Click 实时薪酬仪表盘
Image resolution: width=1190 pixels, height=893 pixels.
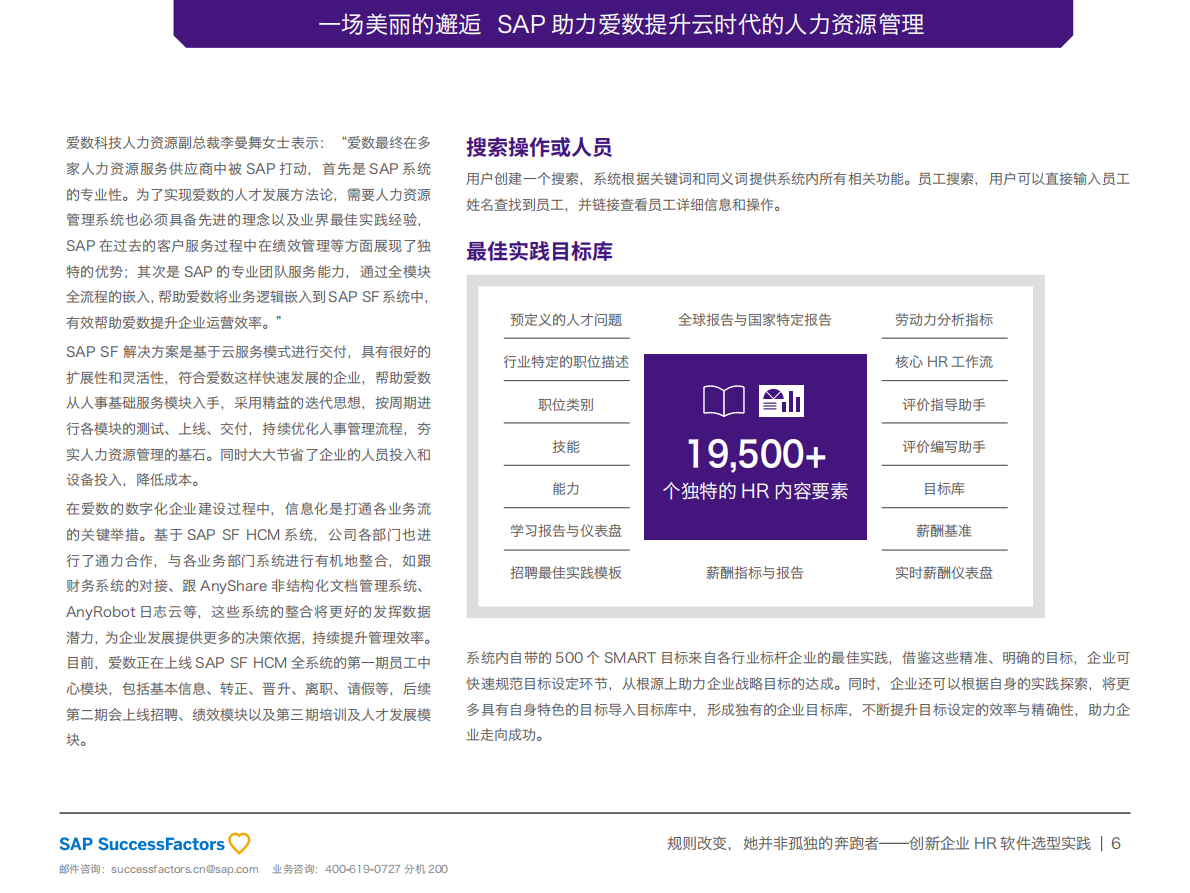pos(943,572)
